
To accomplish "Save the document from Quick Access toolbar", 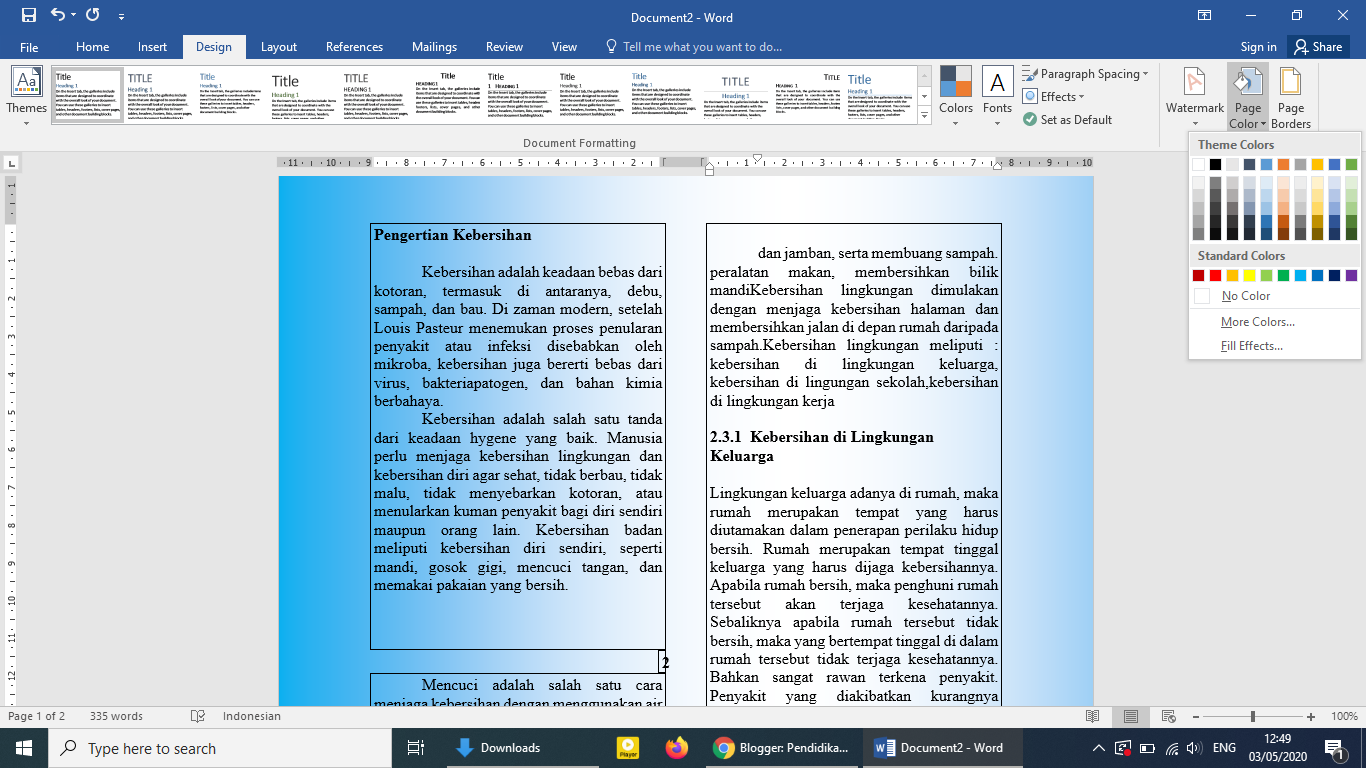I will pyautogui.click(x=27, y=15).
